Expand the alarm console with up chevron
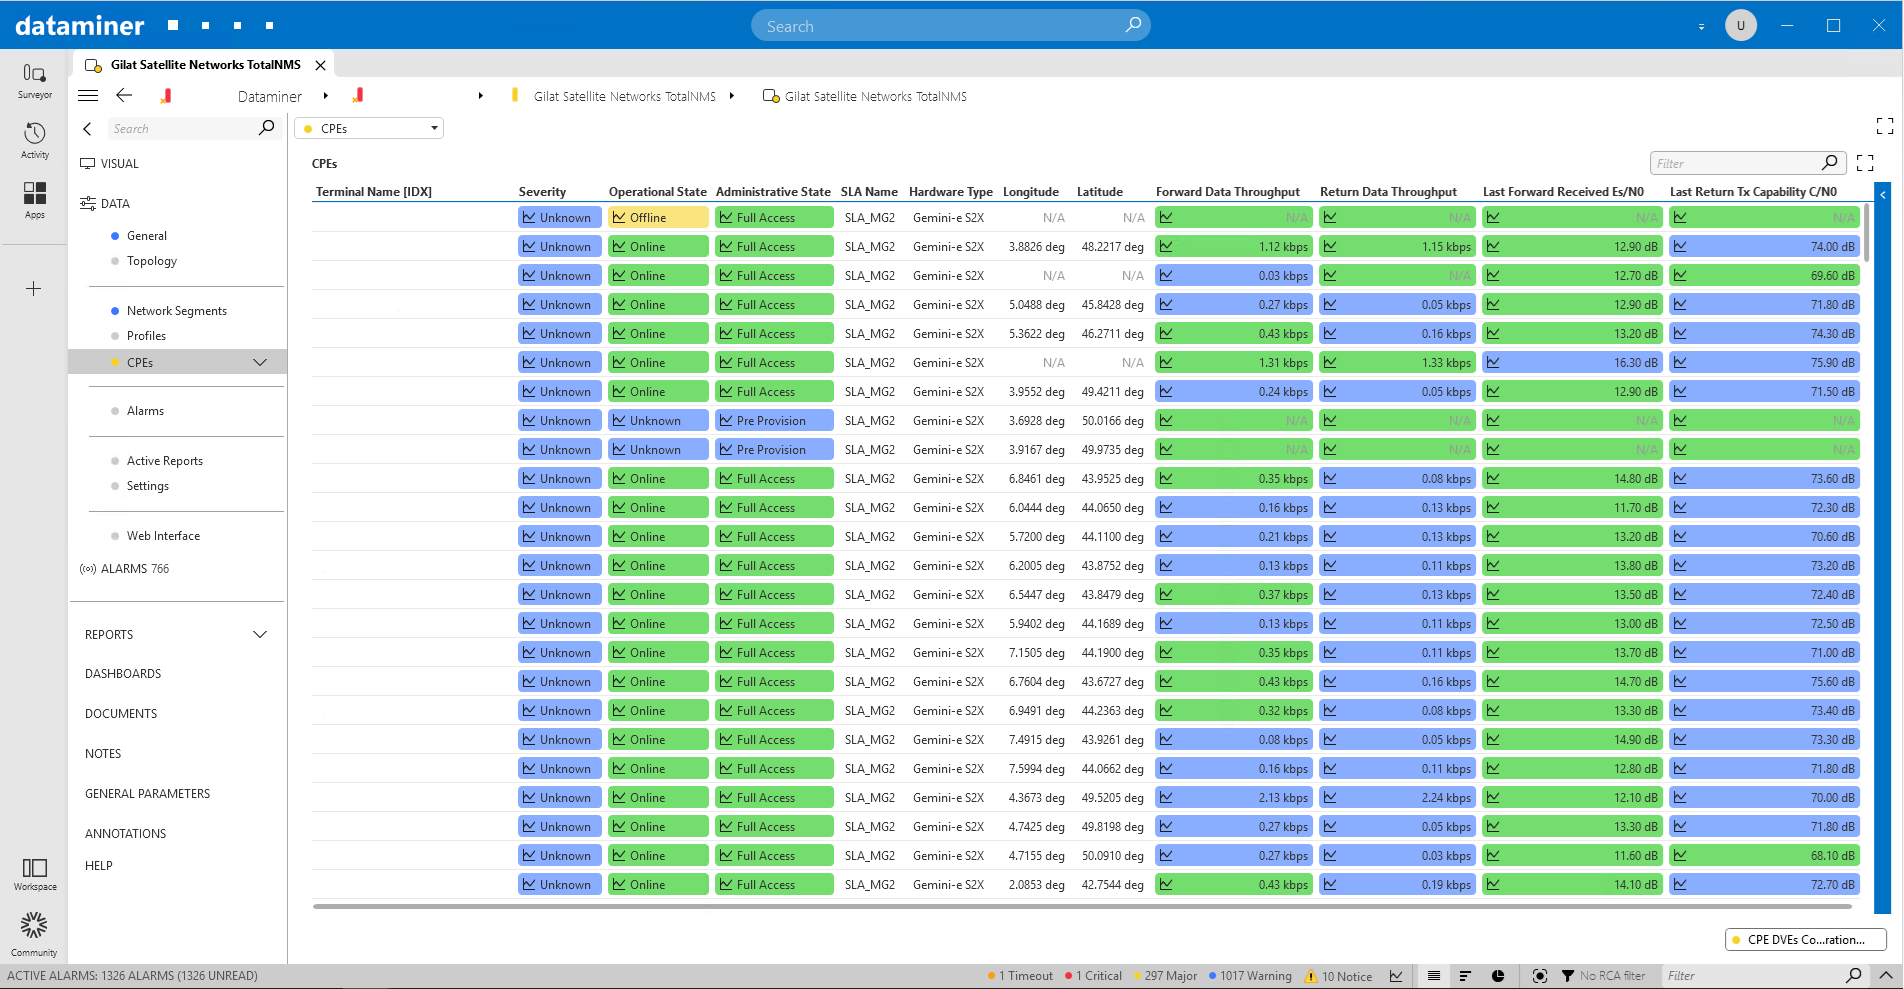Viewport: 1904px width, 989px height. (x=1886, y=975)
